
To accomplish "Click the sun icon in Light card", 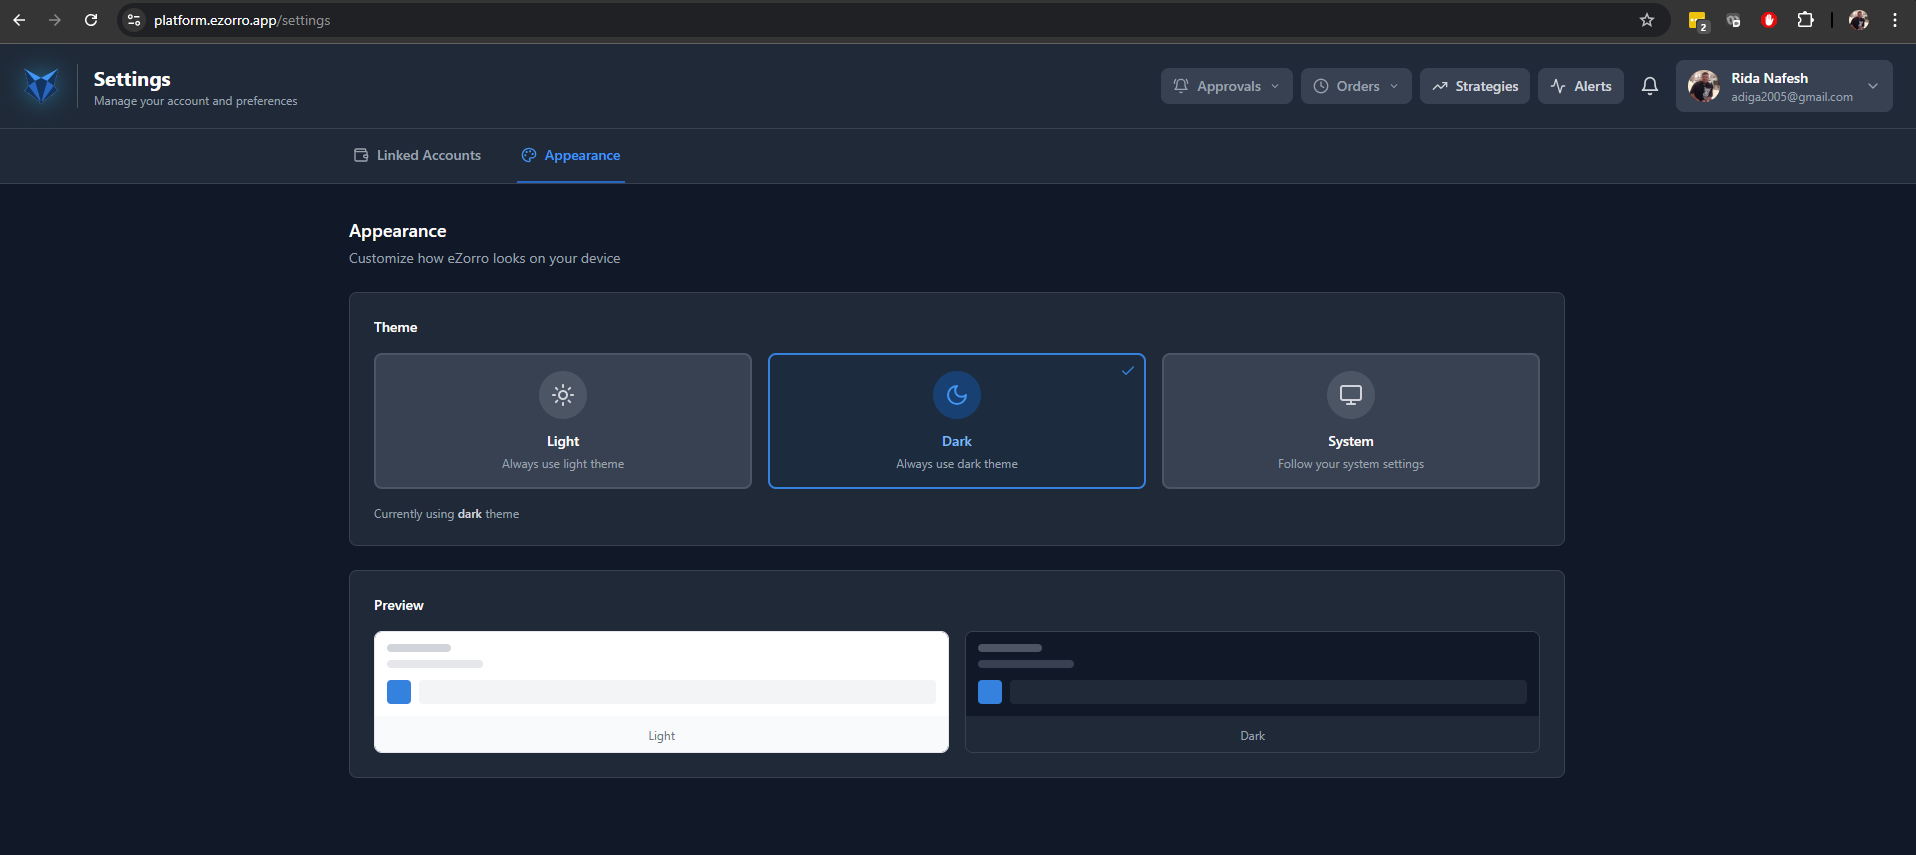I will (x=563, y=395).
